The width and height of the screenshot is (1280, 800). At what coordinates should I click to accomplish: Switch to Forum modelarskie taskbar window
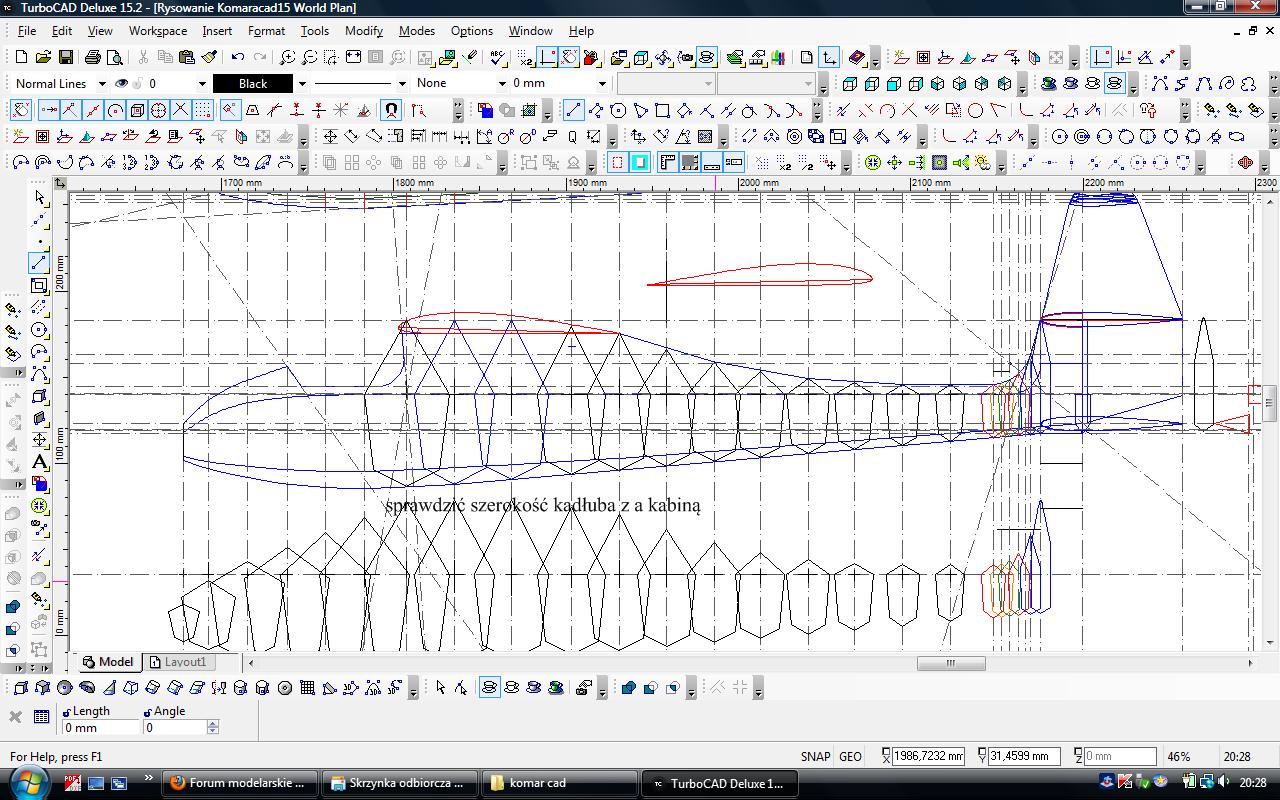(240, 783)
